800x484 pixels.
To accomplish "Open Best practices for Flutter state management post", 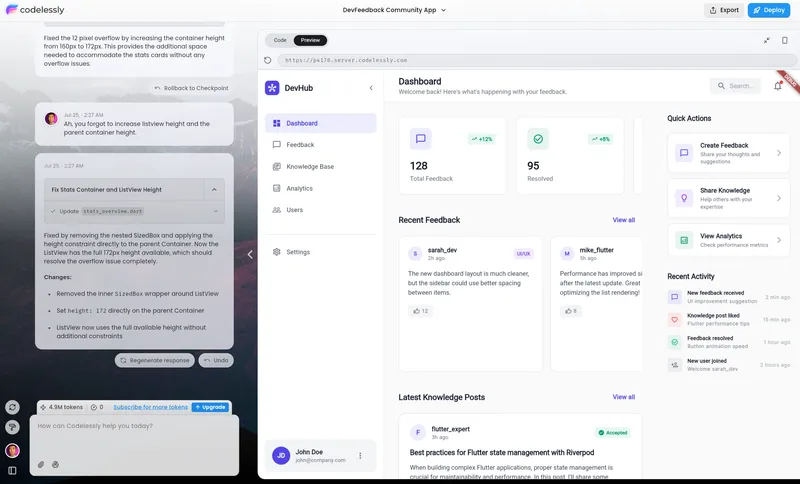I will (502, 452).
